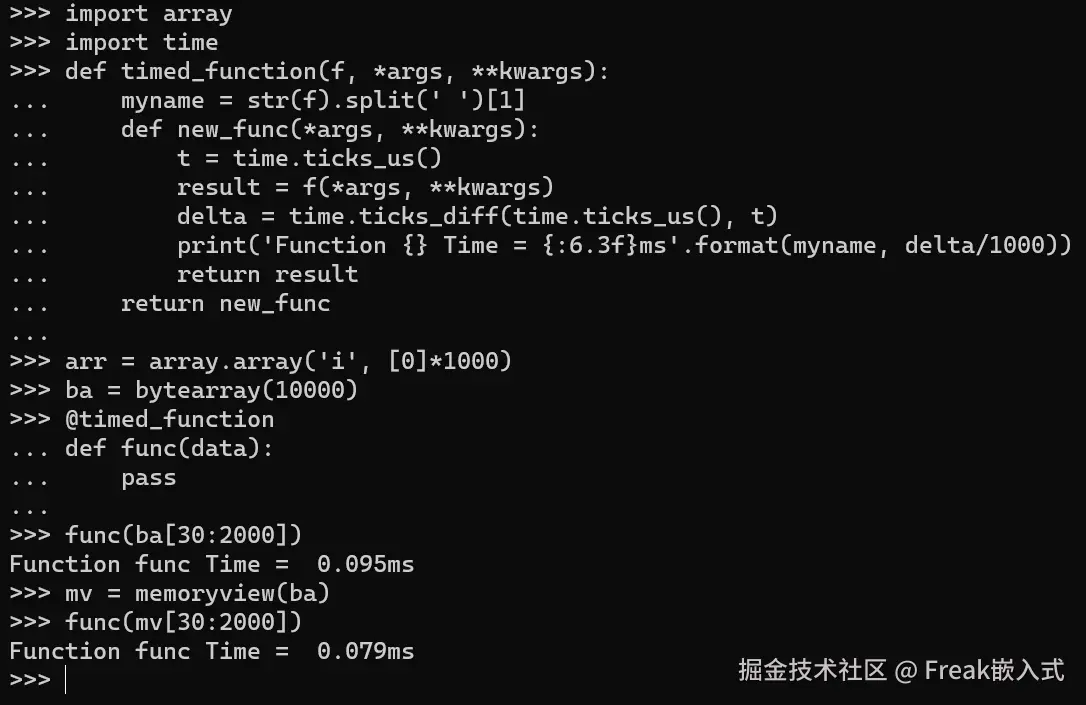Click the print format statement line

click(x=541, y=247)
